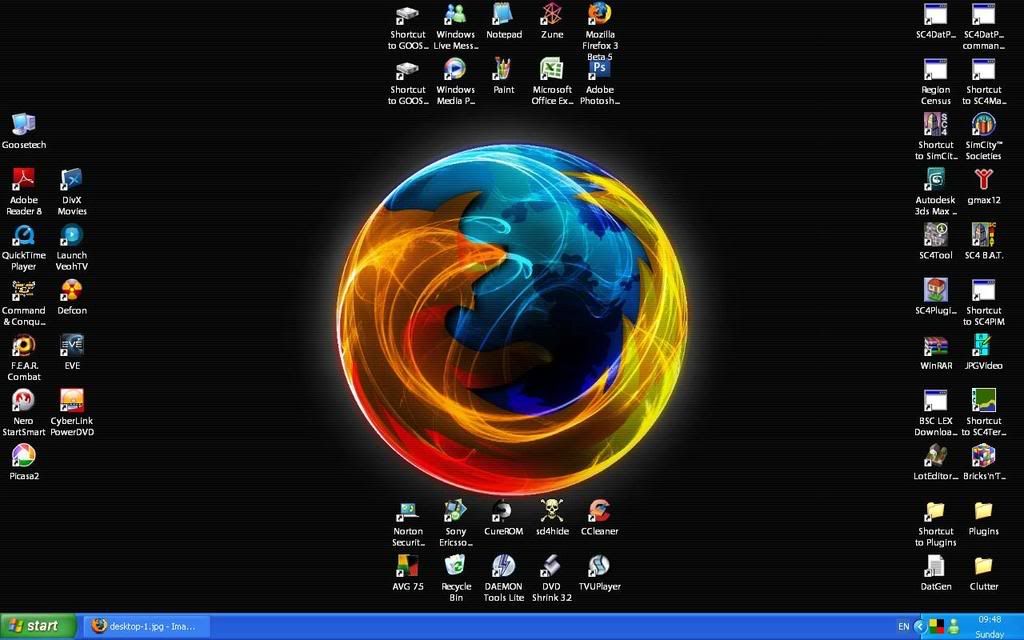Viewport: 1024px width, 640px height.
Task: Open Launch VeohTV shortcut
Action: click(x=72, y=234)
